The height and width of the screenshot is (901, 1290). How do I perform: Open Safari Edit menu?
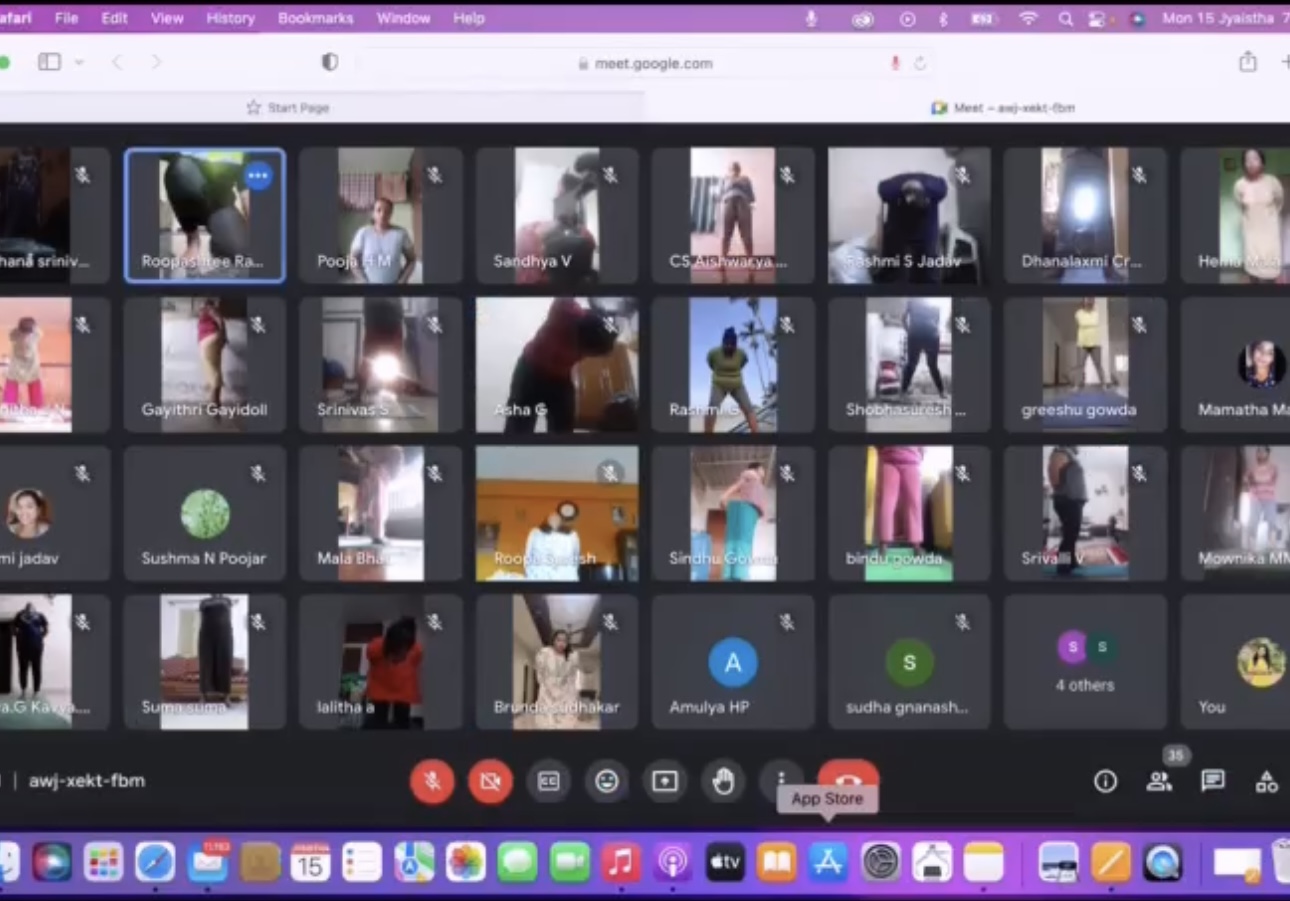coord(114,18)
